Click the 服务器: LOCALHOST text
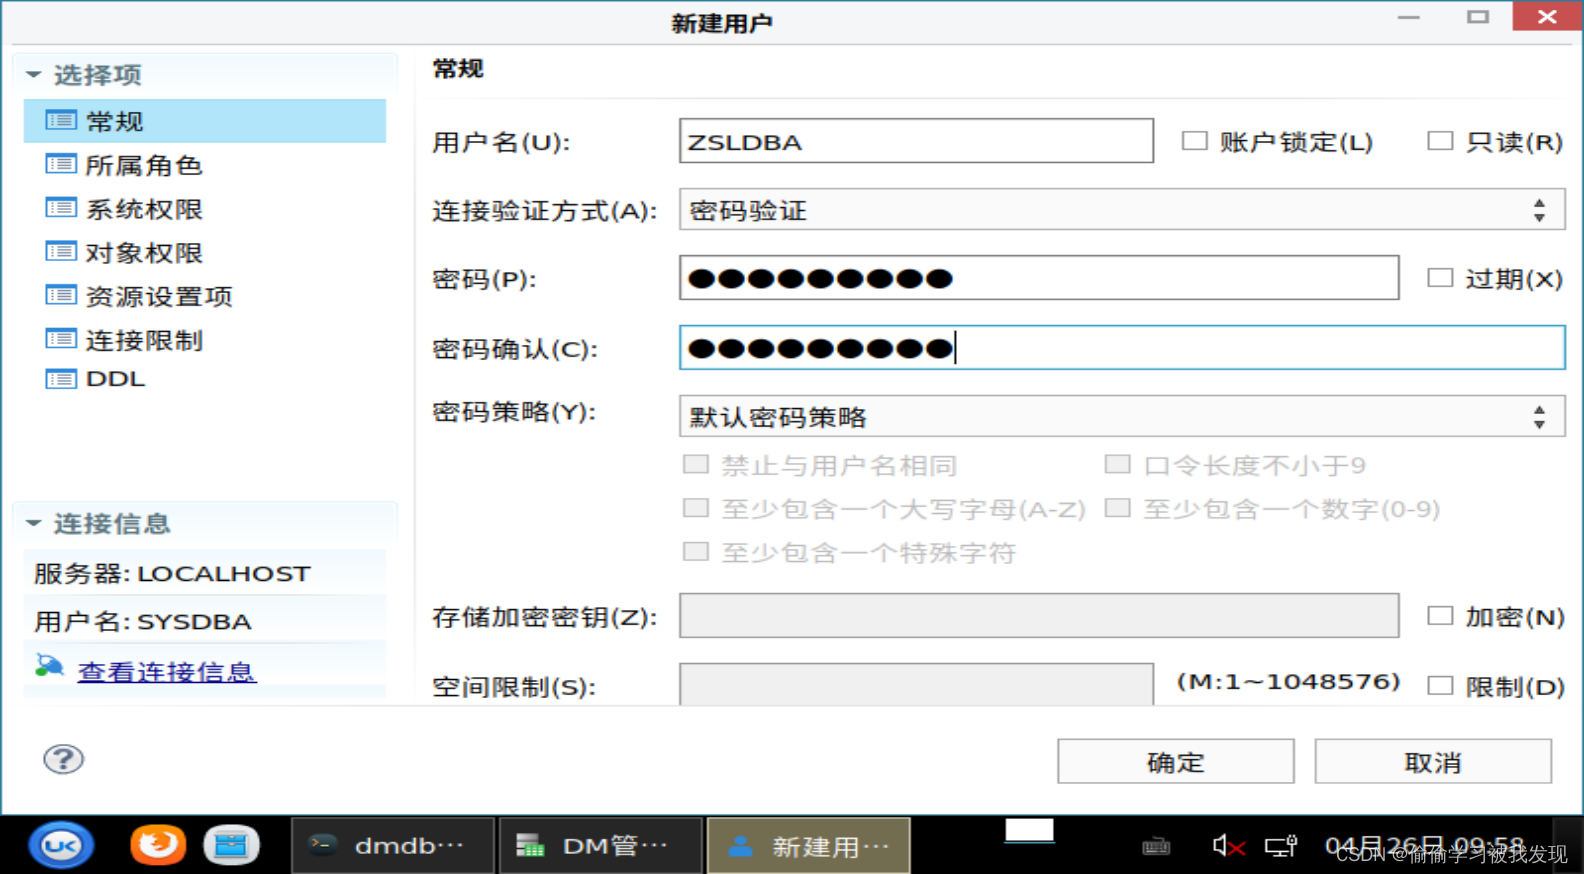This screenshot has height=874, width=1584. click(172, 573)
